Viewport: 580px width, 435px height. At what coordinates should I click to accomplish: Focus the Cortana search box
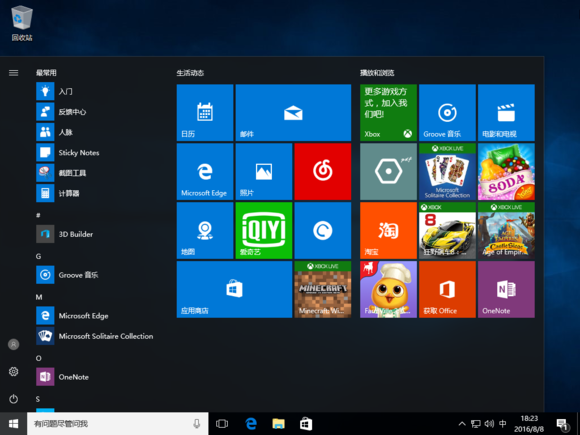tap(118, 424)
